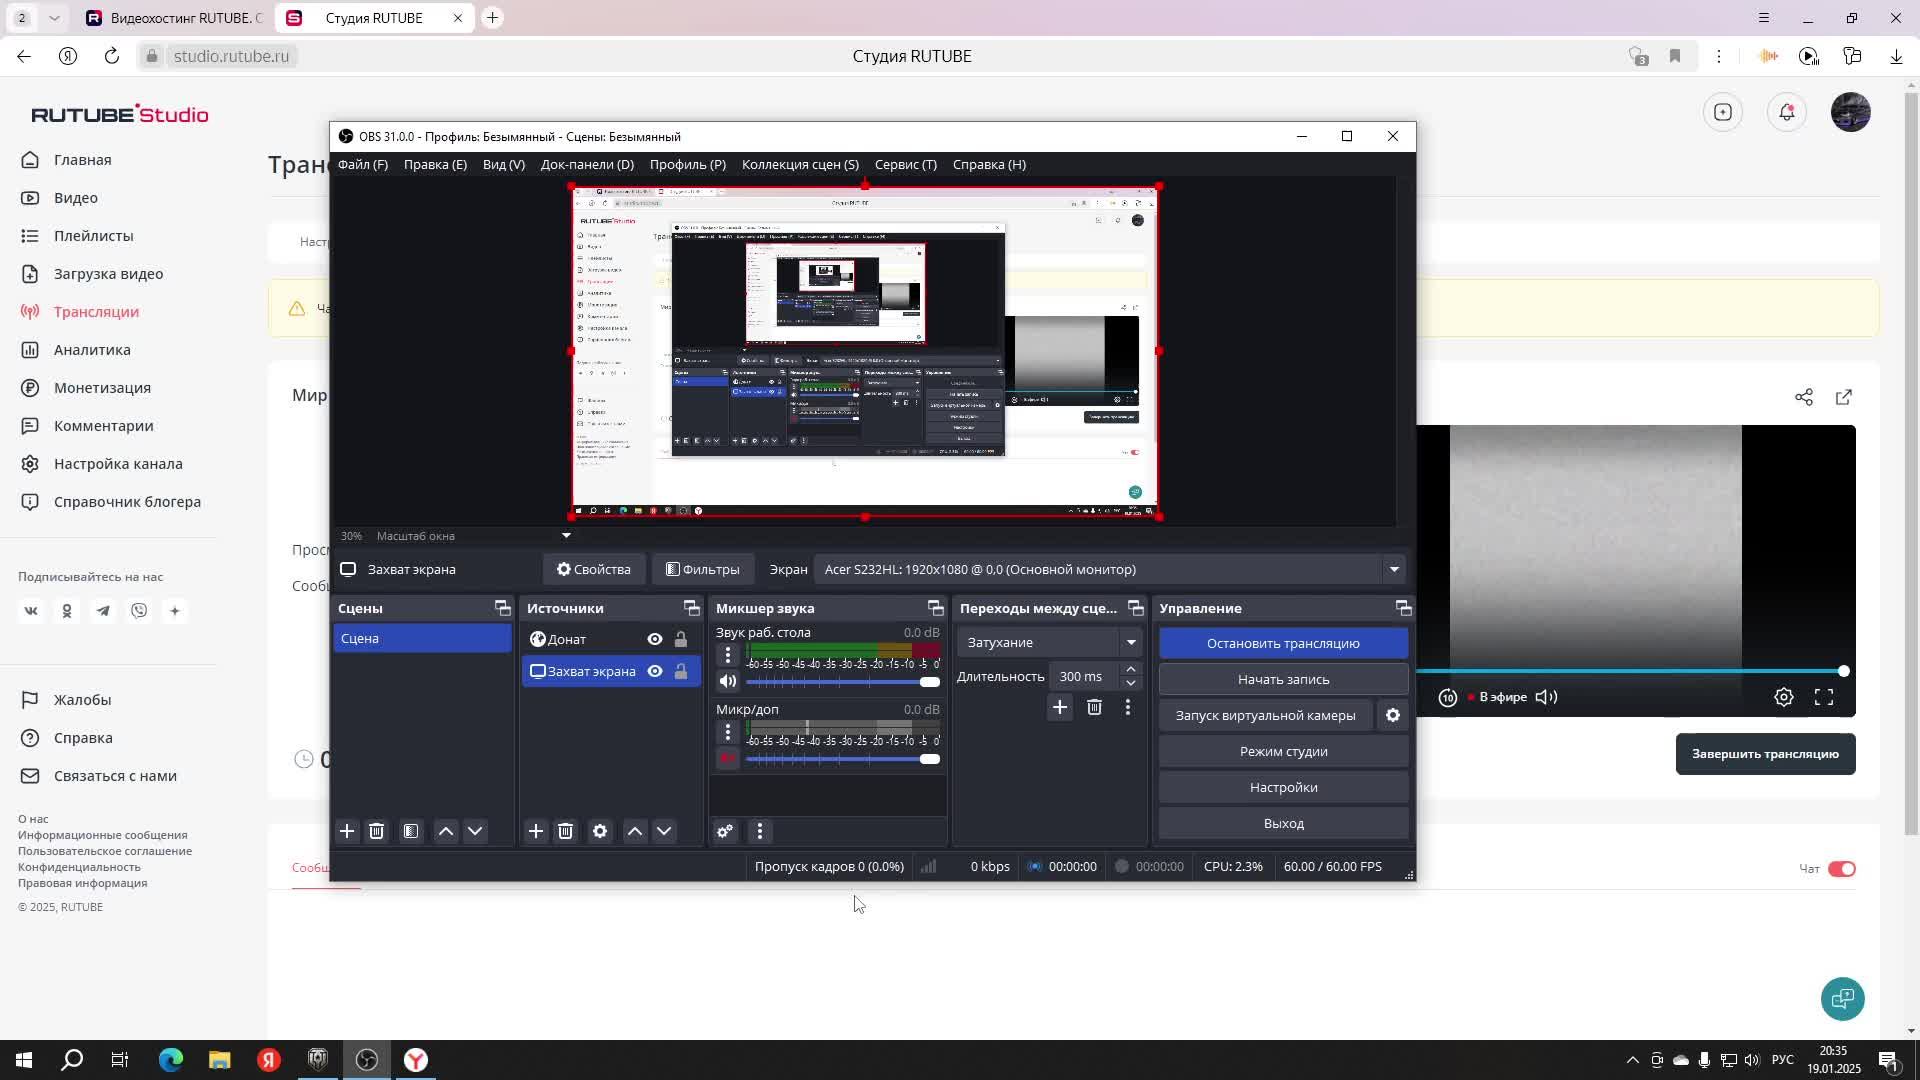Pop out the Управление dock panel
The image size is (1920, 1080).
[x=1403, y=608]
